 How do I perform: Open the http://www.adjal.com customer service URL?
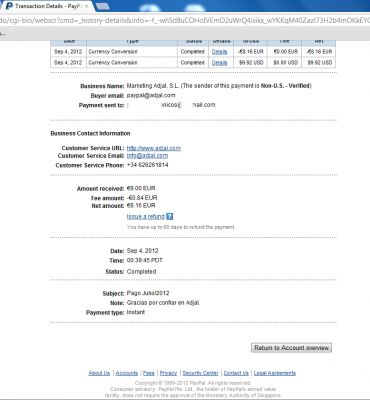(x=154, y=148)
